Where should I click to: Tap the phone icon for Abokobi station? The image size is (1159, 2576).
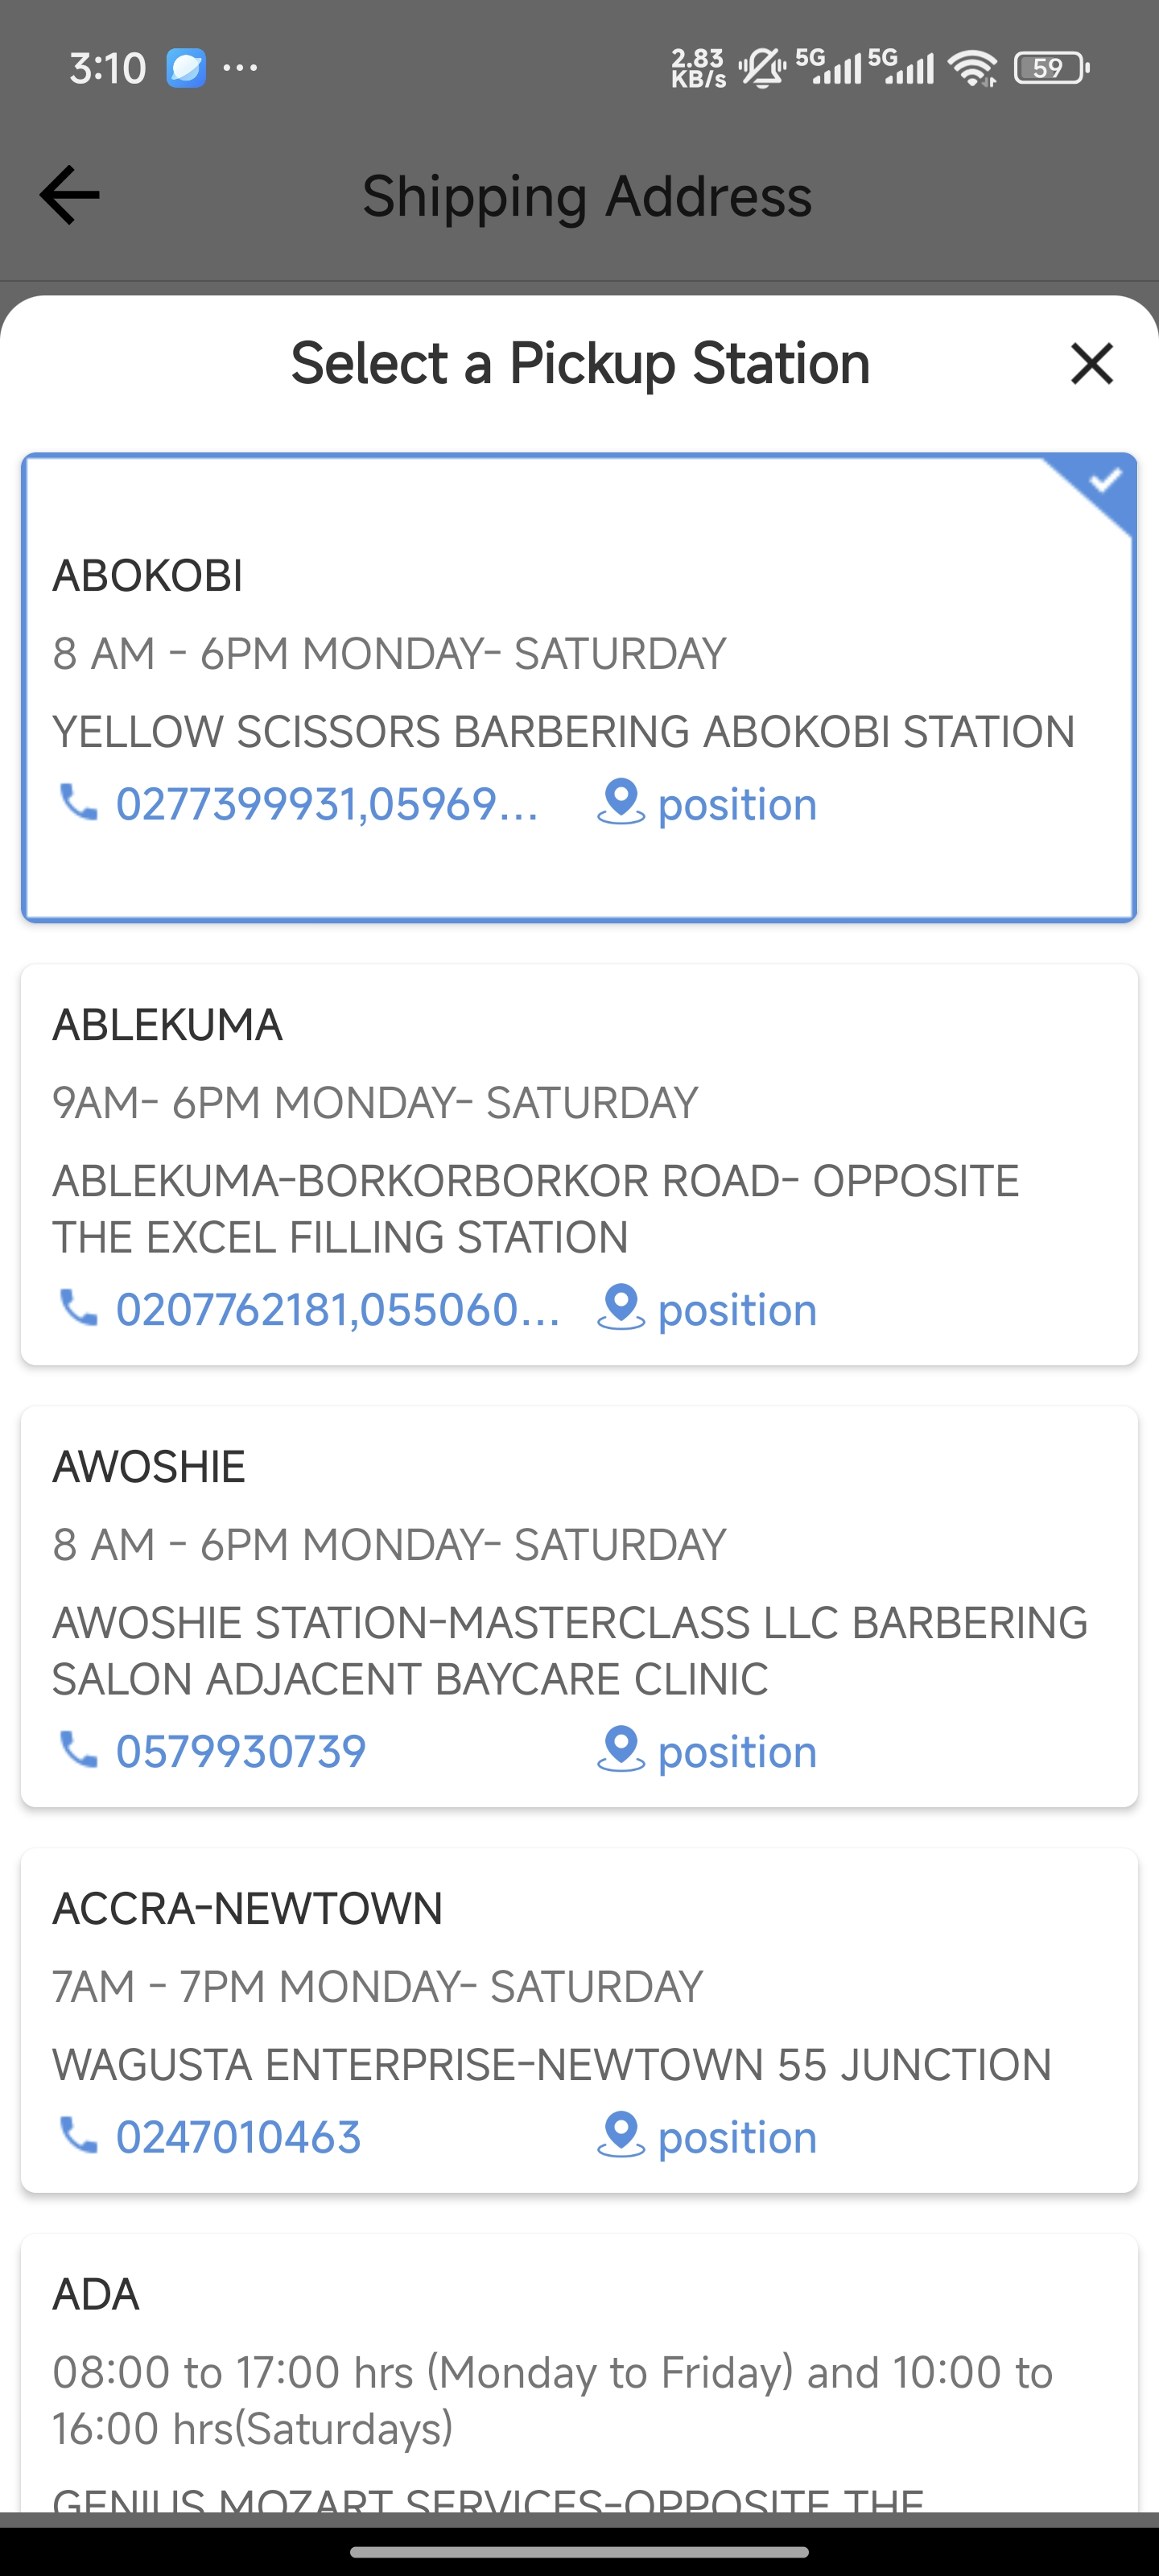pyautogui.click(x=78, y=803)
